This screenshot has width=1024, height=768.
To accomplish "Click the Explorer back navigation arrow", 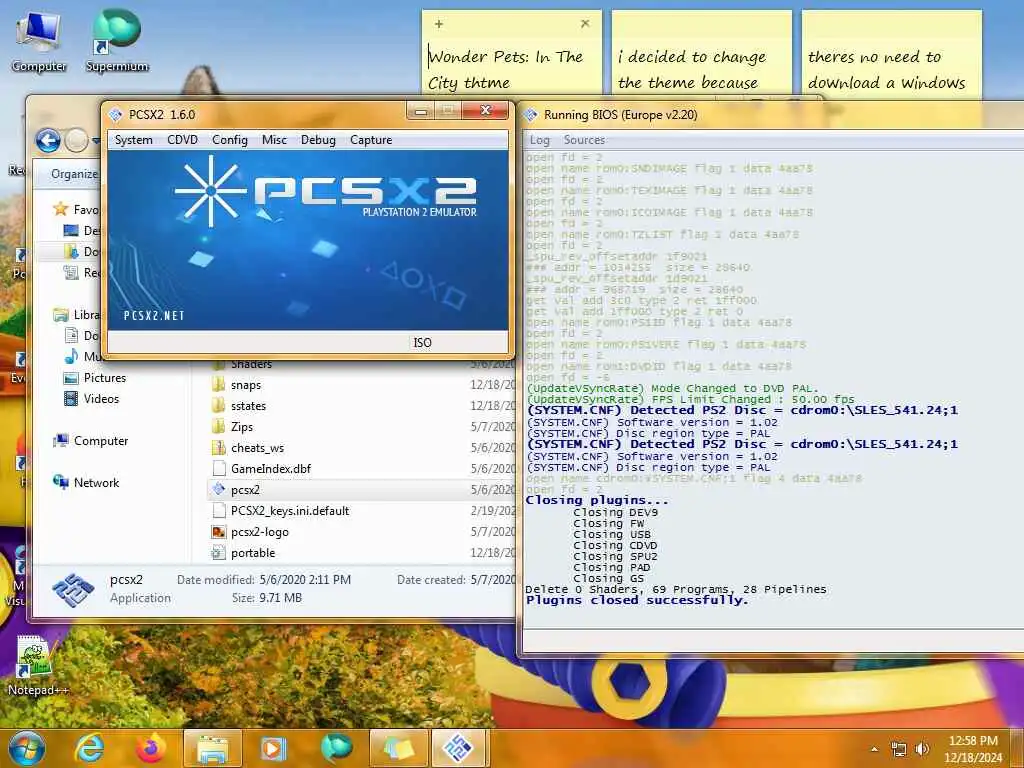I will (48, 140).
